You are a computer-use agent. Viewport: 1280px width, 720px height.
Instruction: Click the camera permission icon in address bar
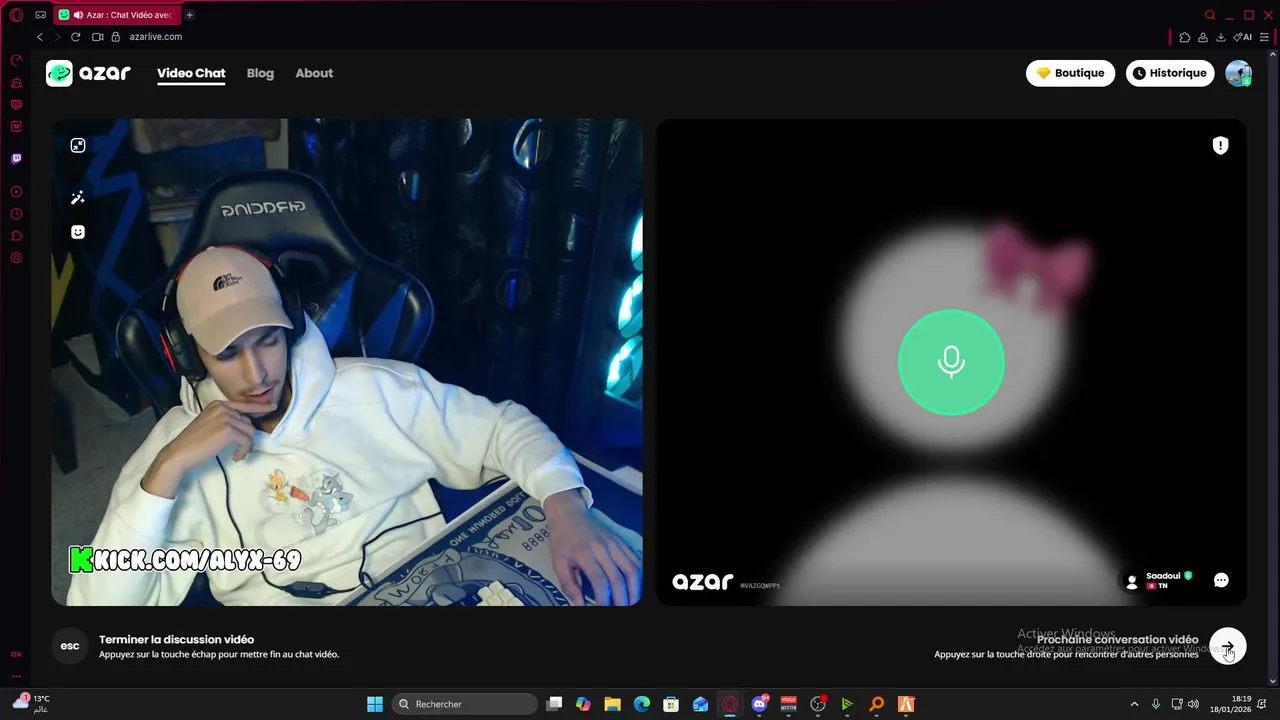click(98, 37)
